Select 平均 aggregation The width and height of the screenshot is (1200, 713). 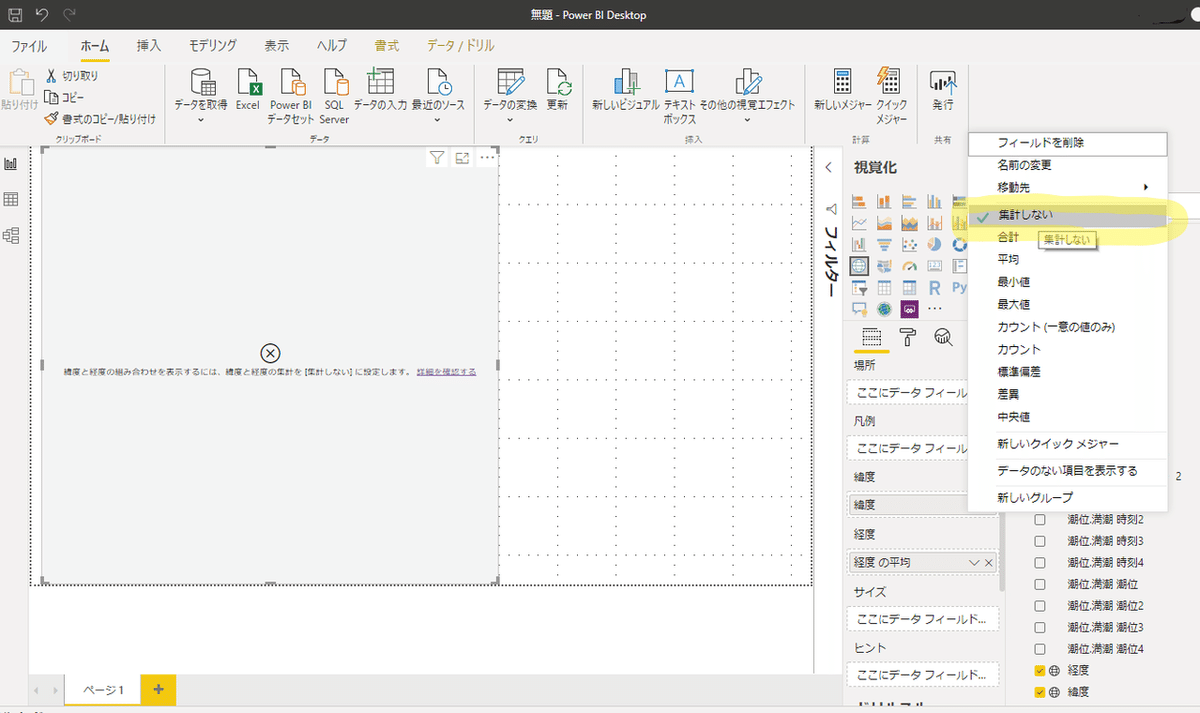(x=1068, y=259)
